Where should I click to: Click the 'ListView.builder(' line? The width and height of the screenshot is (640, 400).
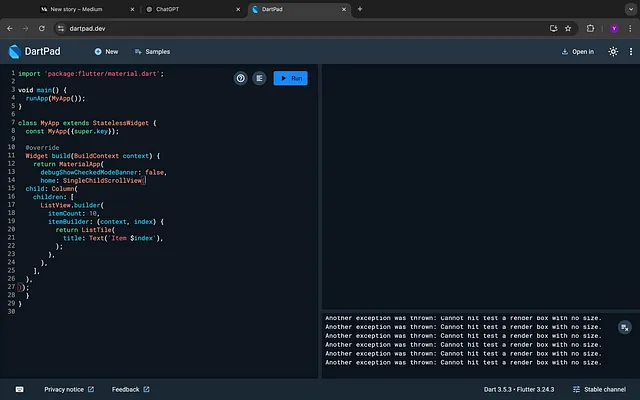(72, 205)
